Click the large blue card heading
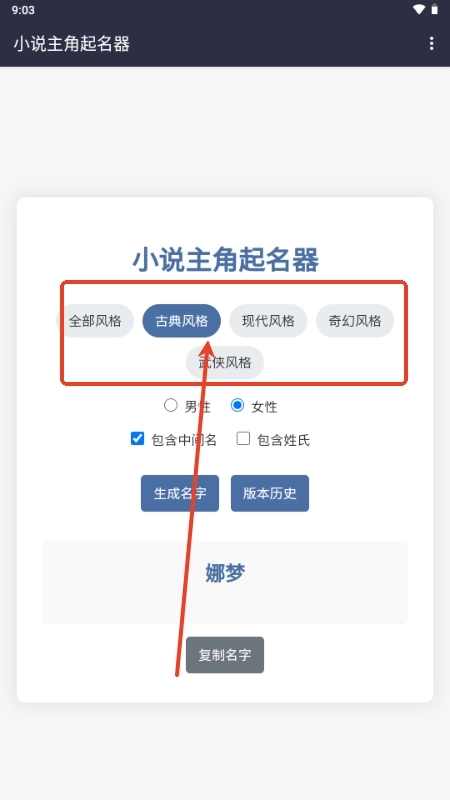Image resolution: width=450 pixels, height=800 pixels. (226, 260)
